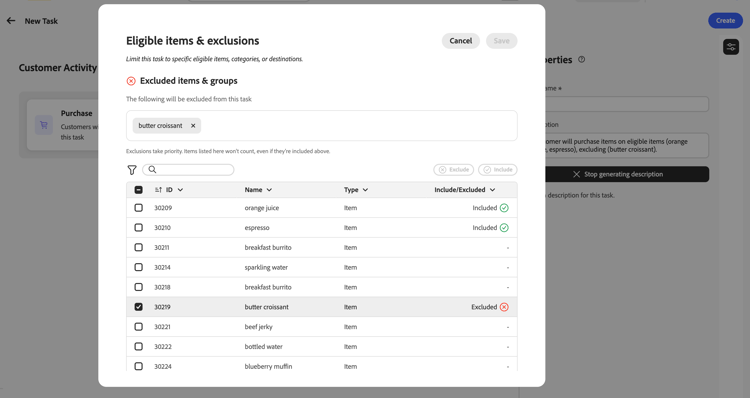Check the box for espresso row 30210

pyautogui.click(x=139, y=228)
